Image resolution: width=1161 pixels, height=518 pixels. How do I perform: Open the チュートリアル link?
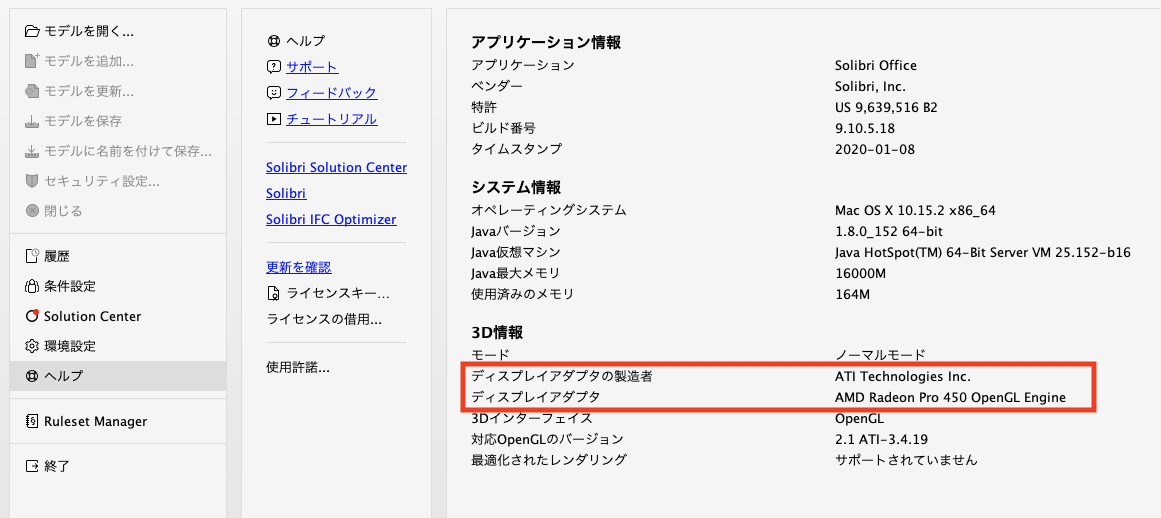(x=332, y=119)
